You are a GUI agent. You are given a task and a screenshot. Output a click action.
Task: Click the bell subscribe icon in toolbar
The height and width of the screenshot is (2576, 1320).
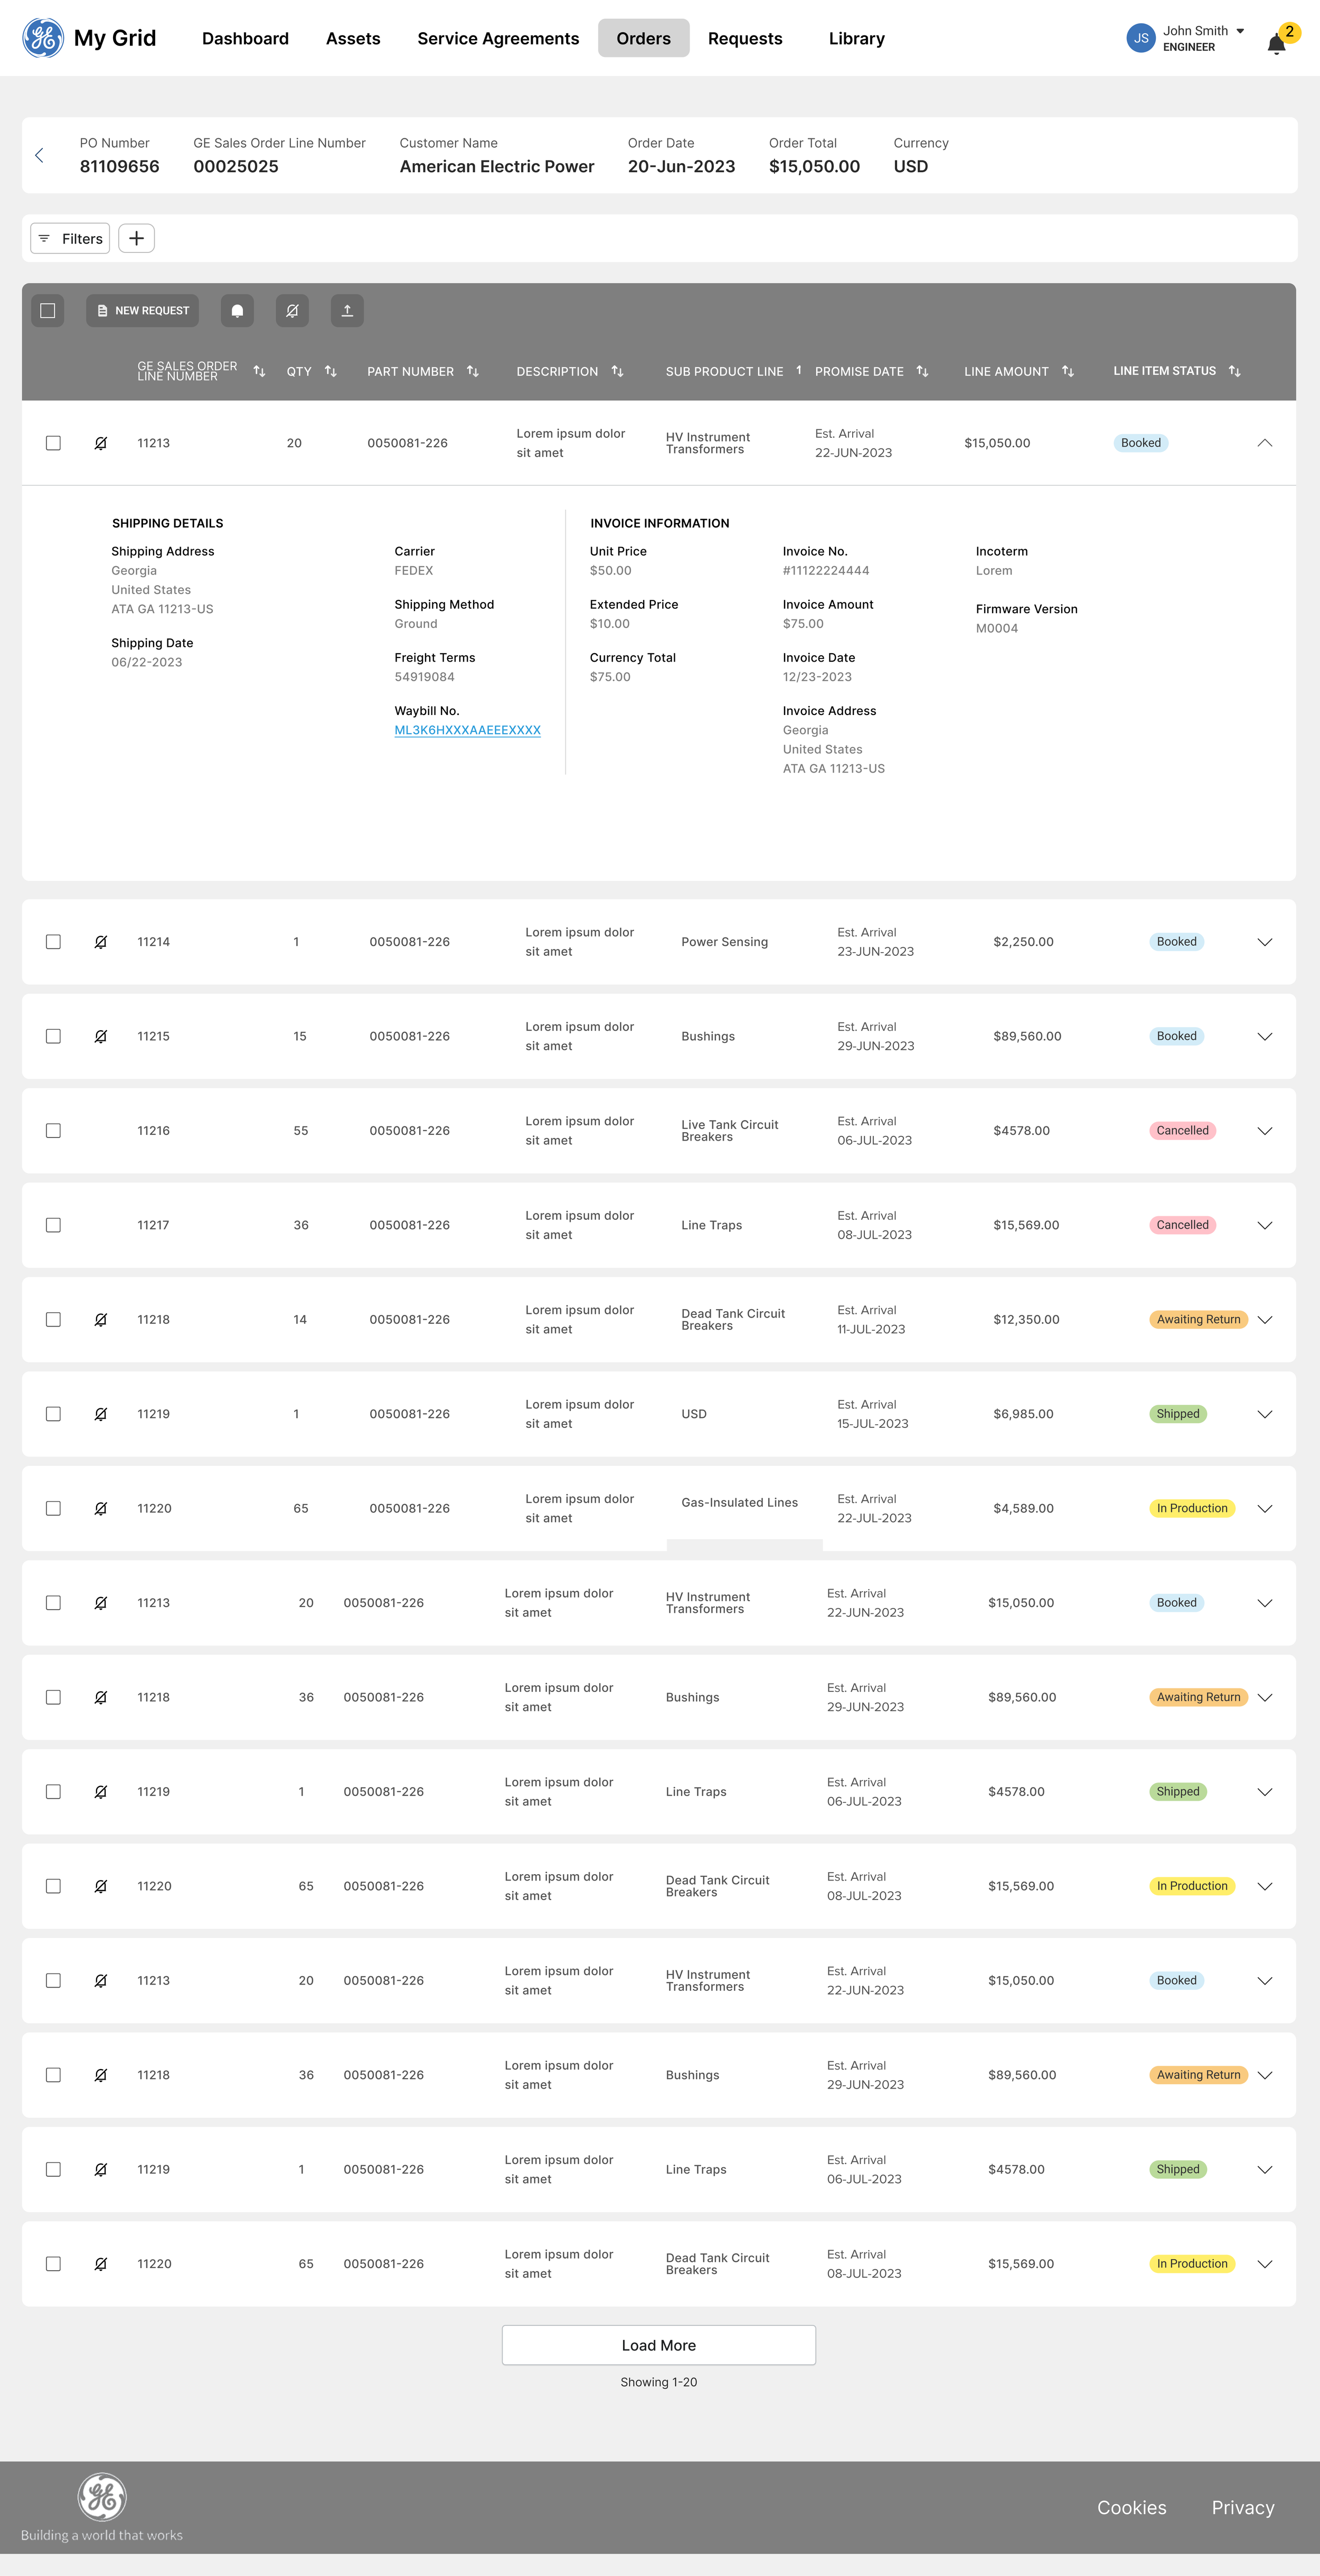(x=237, y=311)
